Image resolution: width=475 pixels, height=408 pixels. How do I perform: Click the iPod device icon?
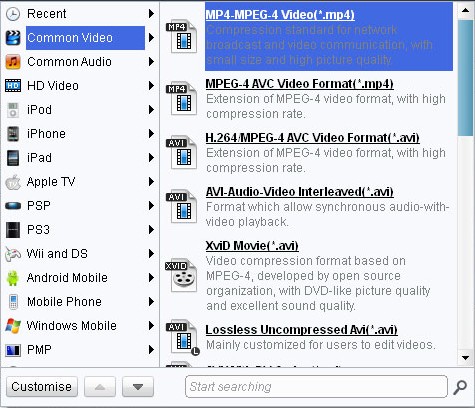pyautogui.click(x=13, y=110)
